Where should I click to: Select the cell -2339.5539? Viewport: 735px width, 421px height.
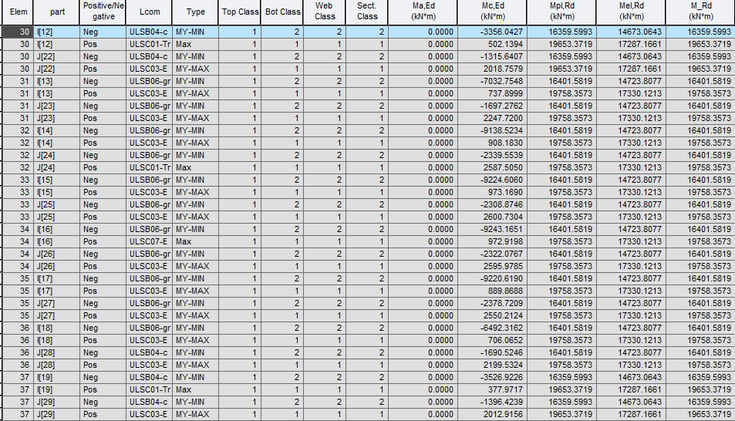click(492, 155)
